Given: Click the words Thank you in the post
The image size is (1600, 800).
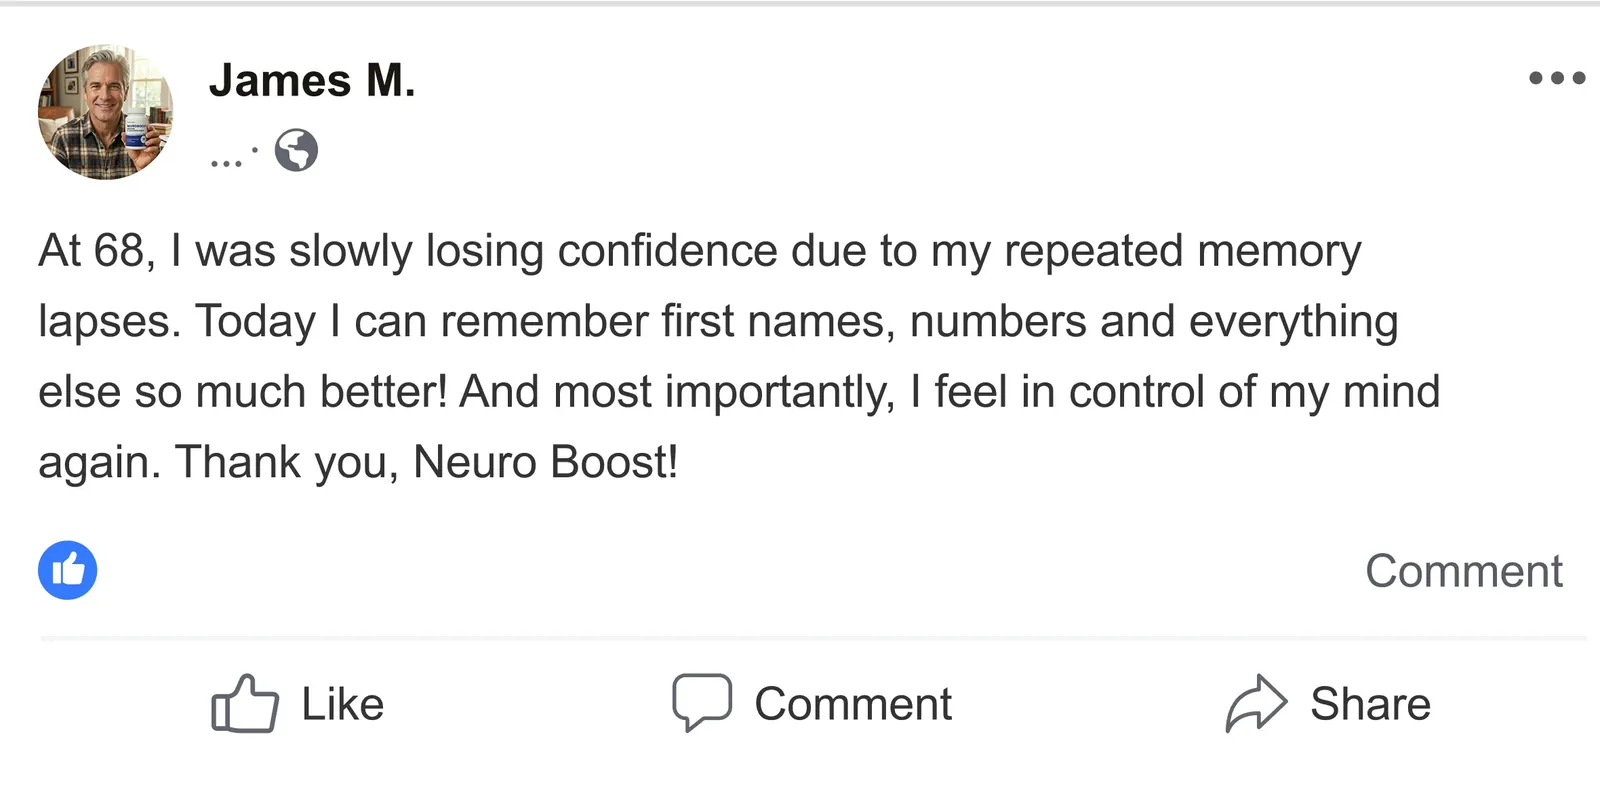Looking at the screenshot, I should [281, 462].
